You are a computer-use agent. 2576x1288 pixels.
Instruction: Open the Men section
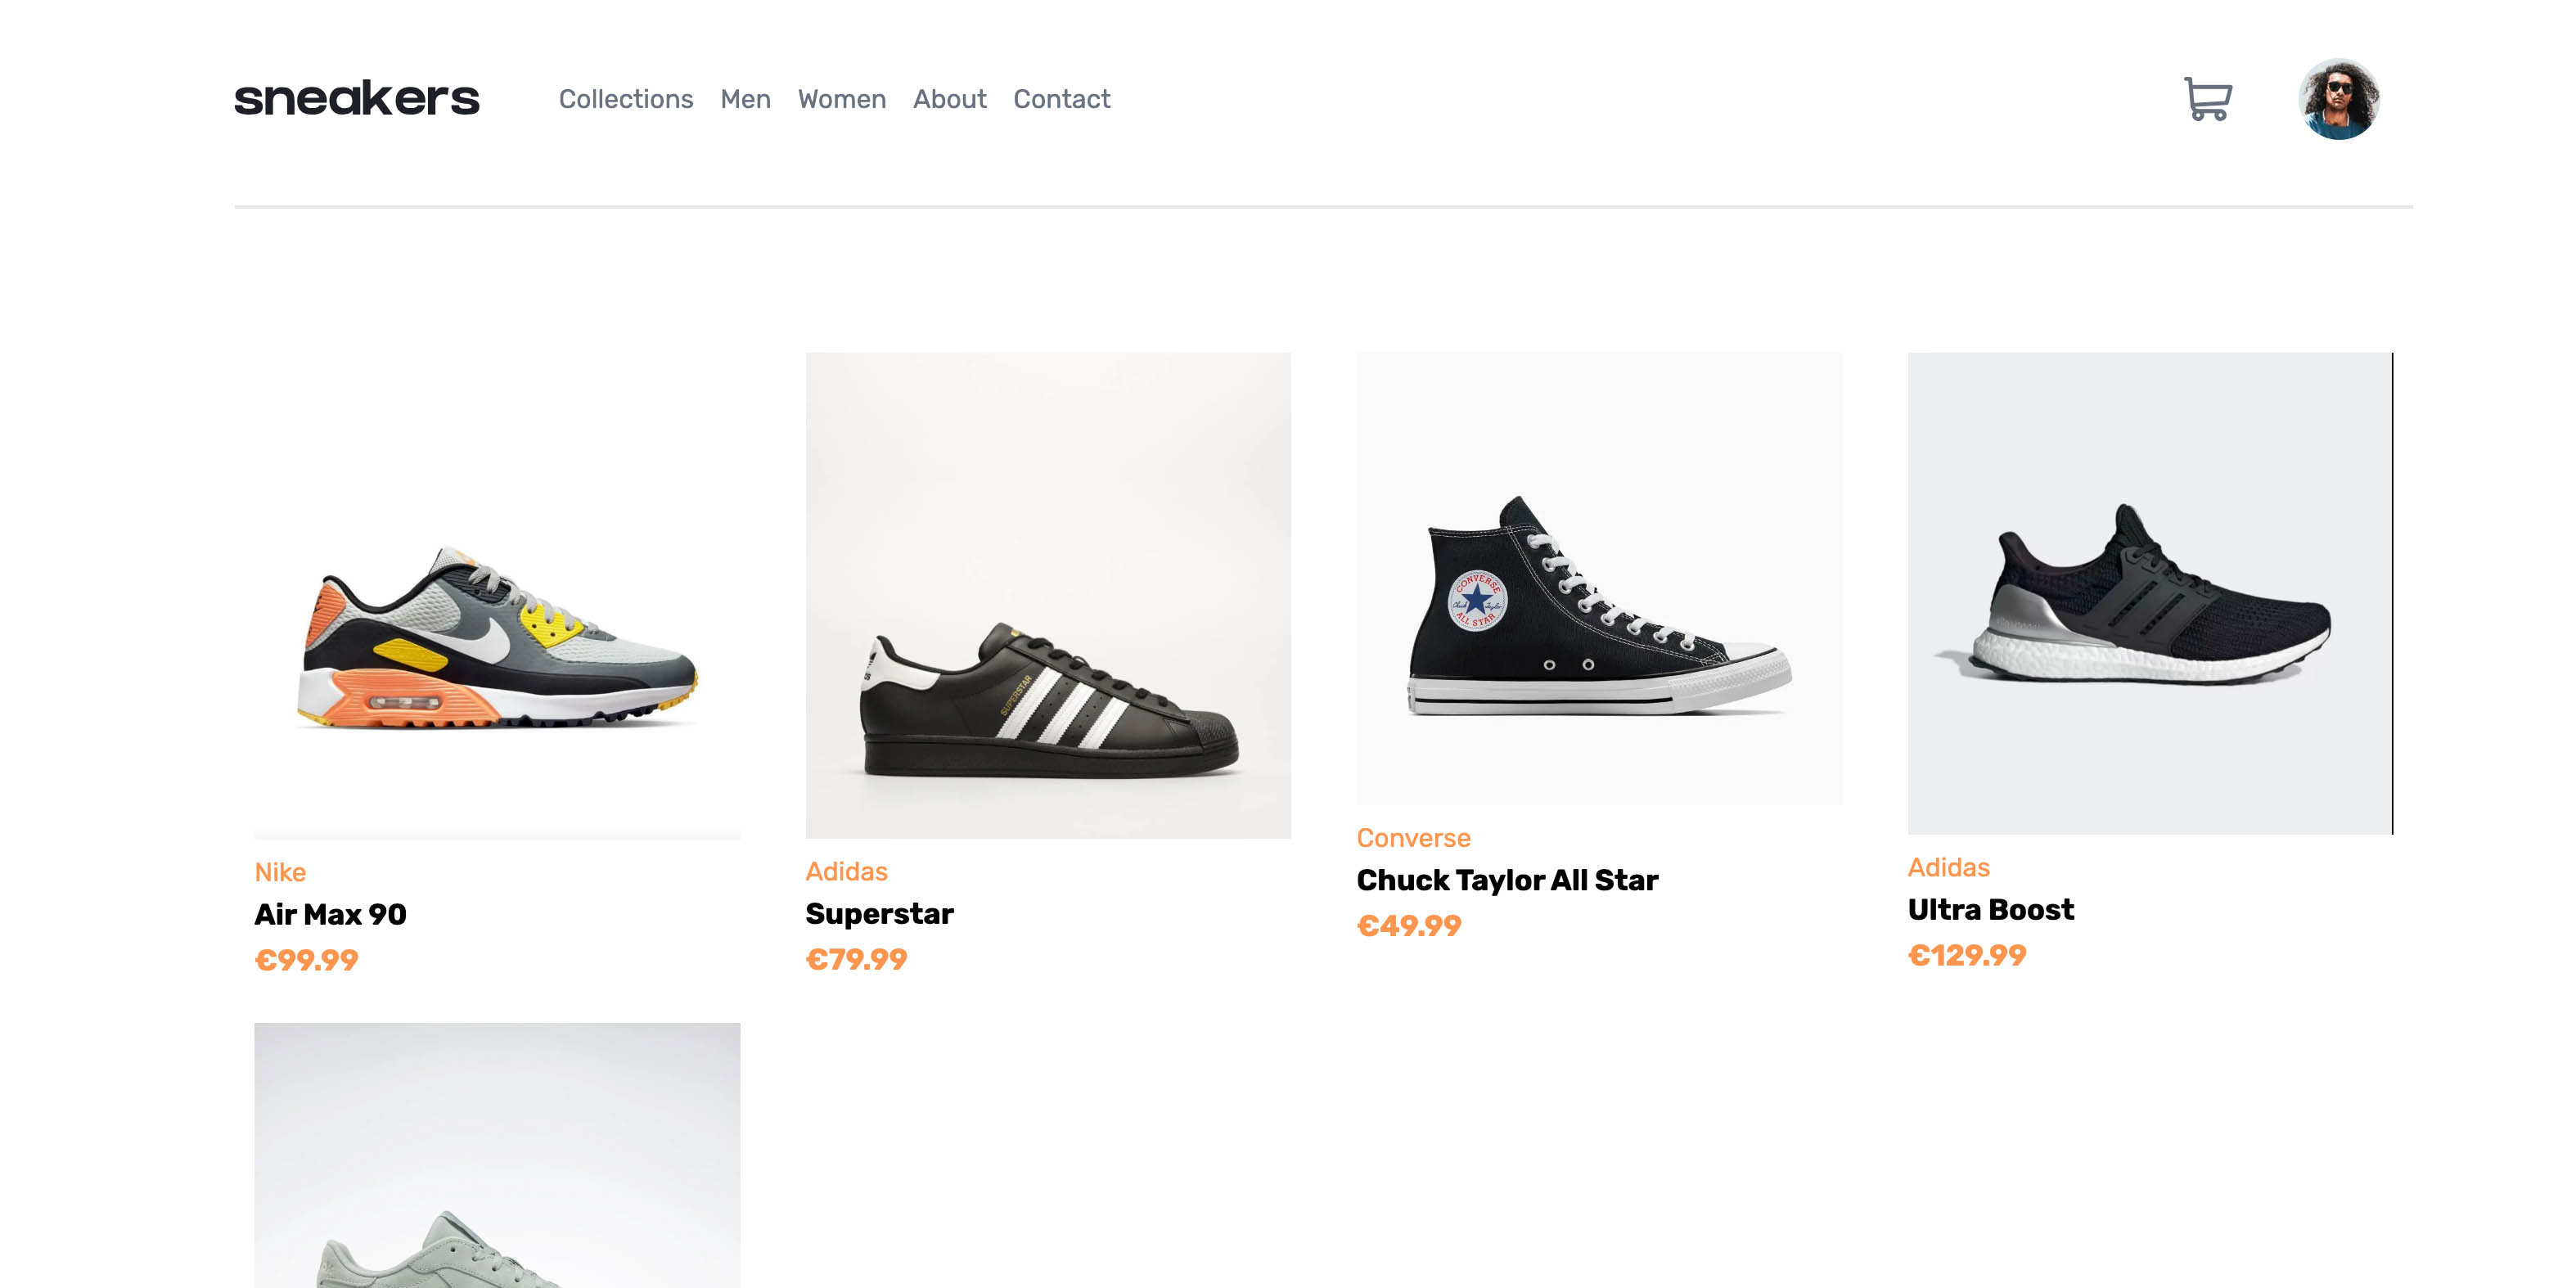[745, 99]
